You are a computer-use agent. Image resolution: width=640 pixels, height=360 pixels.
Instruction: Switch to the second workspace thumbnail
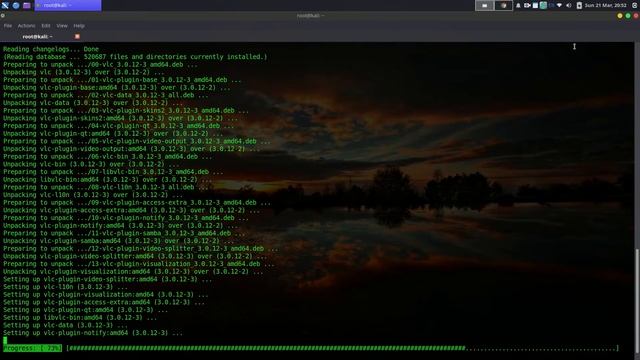click(503, 5)
